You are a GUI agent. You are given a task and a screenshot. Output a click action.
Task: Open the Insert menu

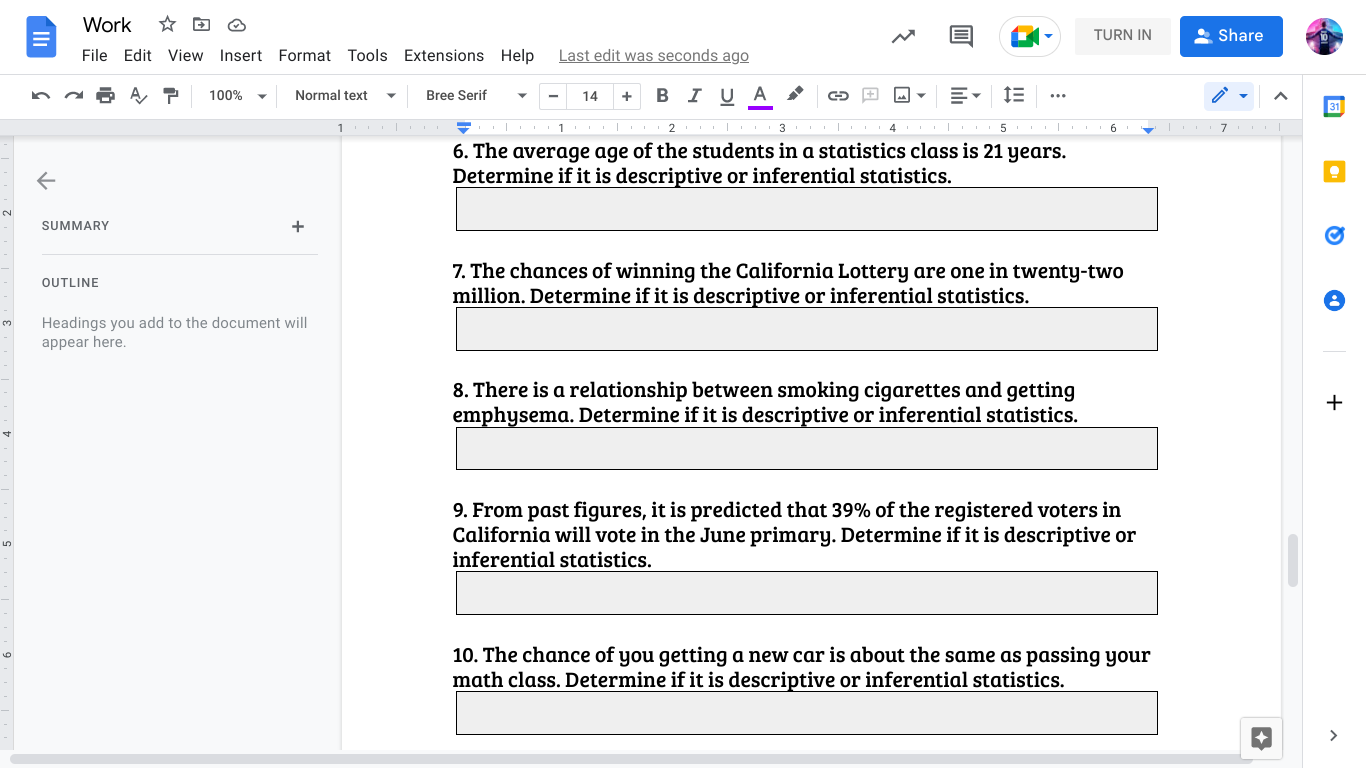[241, 56]
